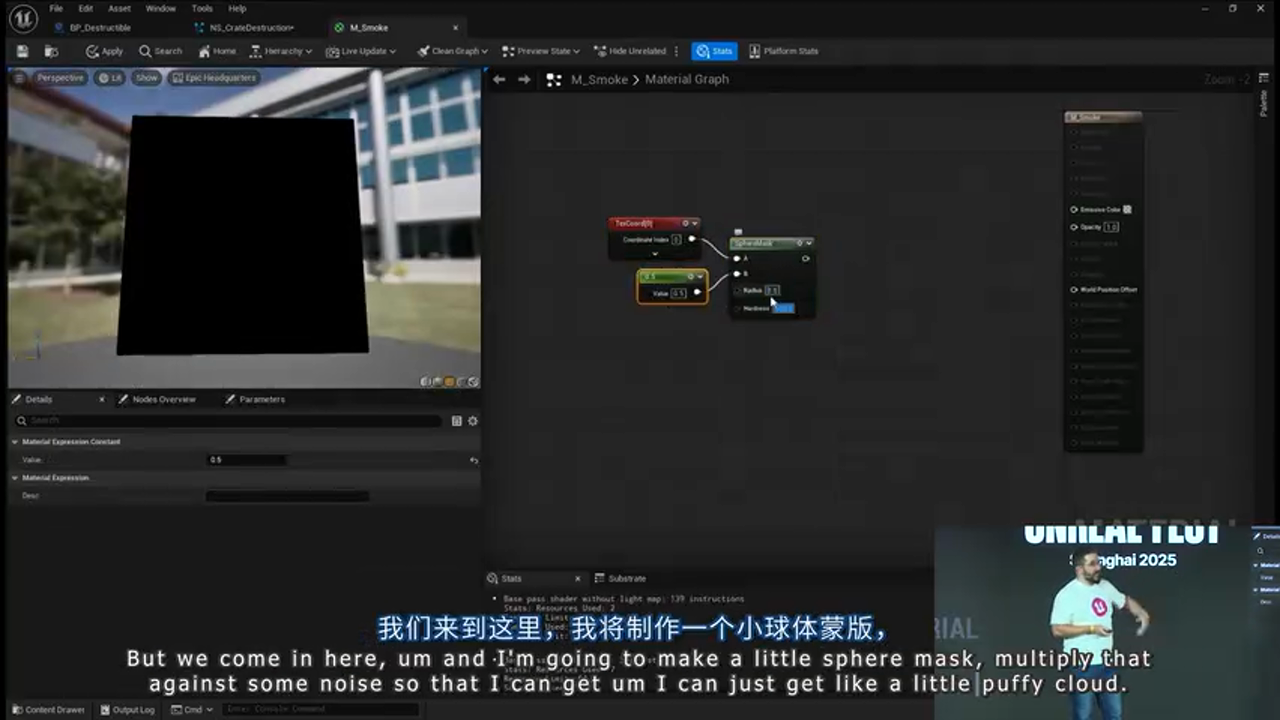Collapse the Material Expression Constant section
The height and width of the screenshot is (720, 1280).
coord(15,441)
